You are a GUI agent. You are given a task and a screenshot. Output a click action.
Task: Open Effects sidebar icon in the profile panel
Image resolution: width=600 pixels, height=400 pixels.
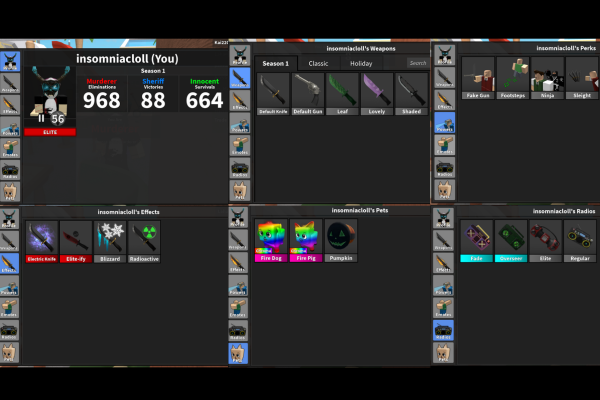tap(10, 105)
